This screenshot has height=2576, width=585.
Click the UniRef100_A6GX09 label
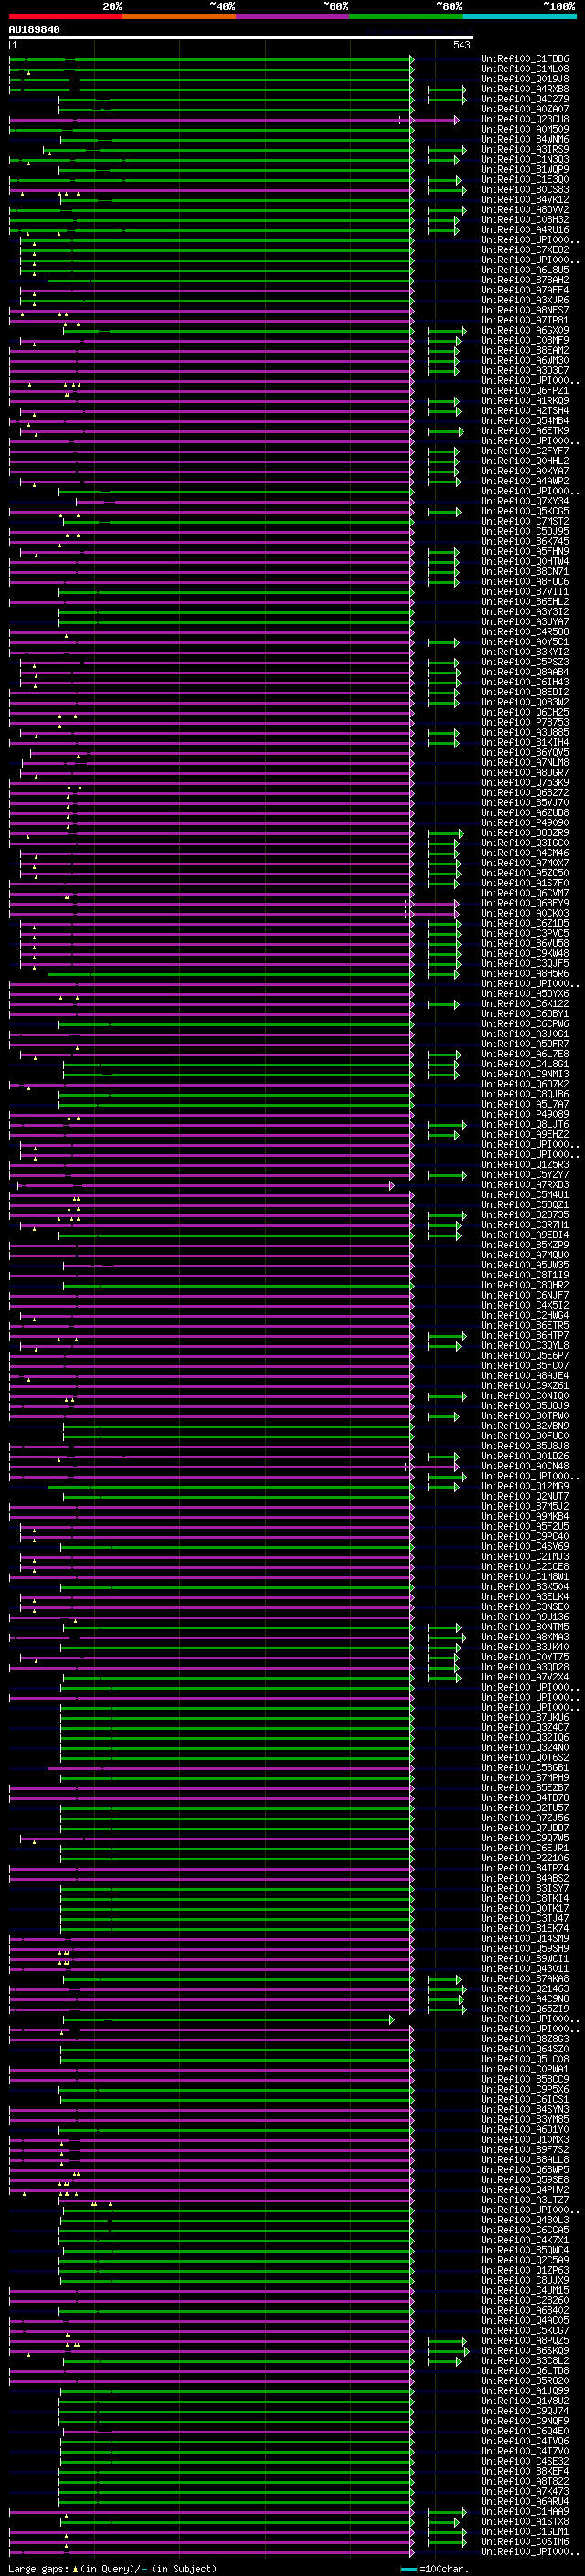pos(525,330)
